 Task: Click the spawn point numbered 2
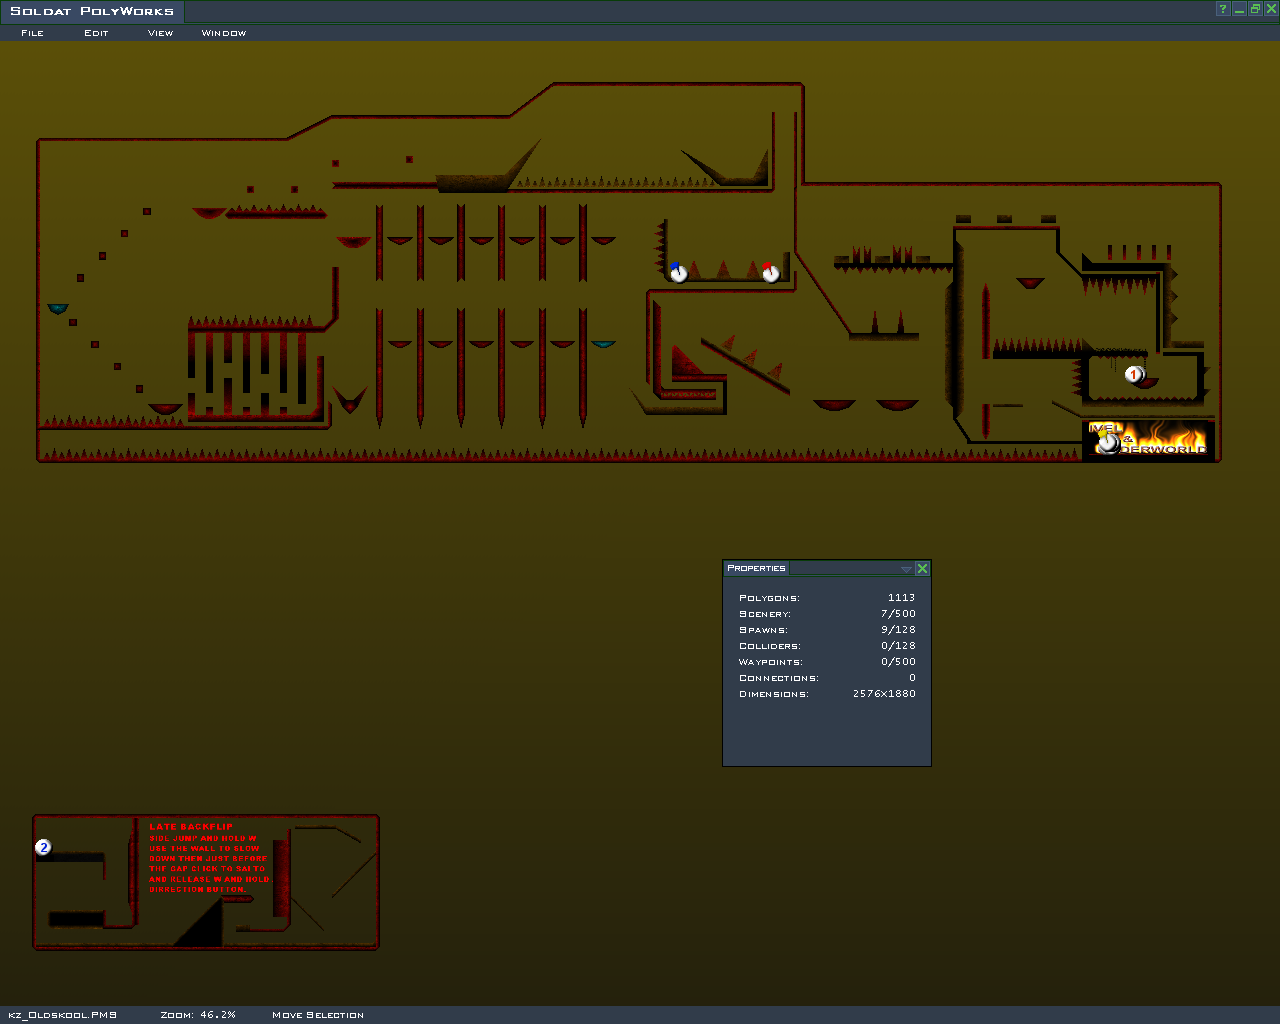pos(43,848)
